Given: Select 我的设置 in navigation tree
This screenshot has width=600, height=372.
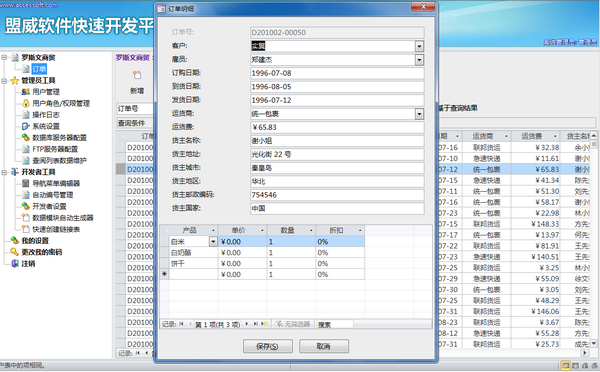Looking at the screenshot, I should point(35,241).
